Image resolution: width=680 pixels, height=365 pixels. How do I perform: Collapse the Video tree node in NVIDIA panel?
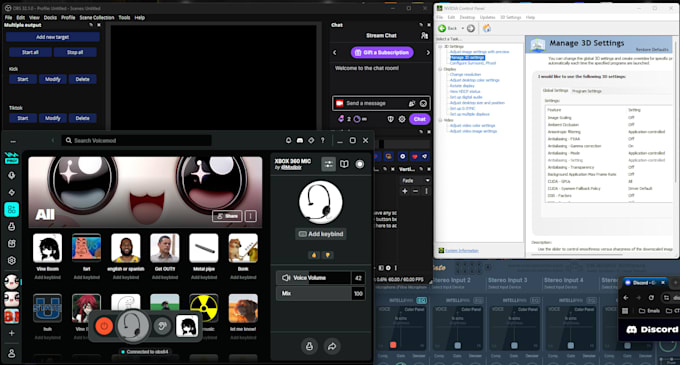pos(440,120)
